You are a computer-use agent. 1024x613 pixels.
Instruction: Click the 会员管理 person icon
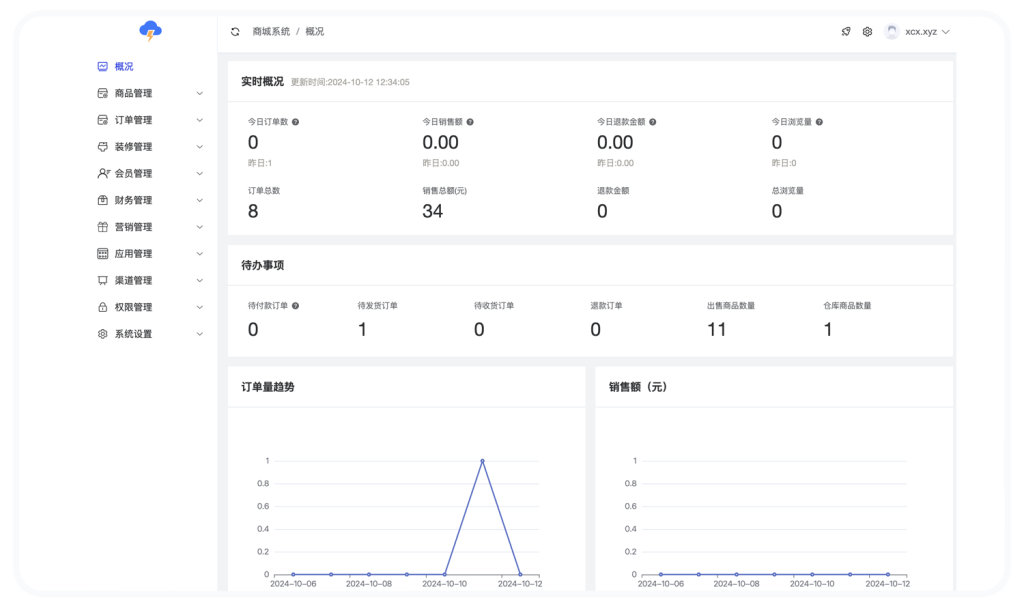coord(103,174)
